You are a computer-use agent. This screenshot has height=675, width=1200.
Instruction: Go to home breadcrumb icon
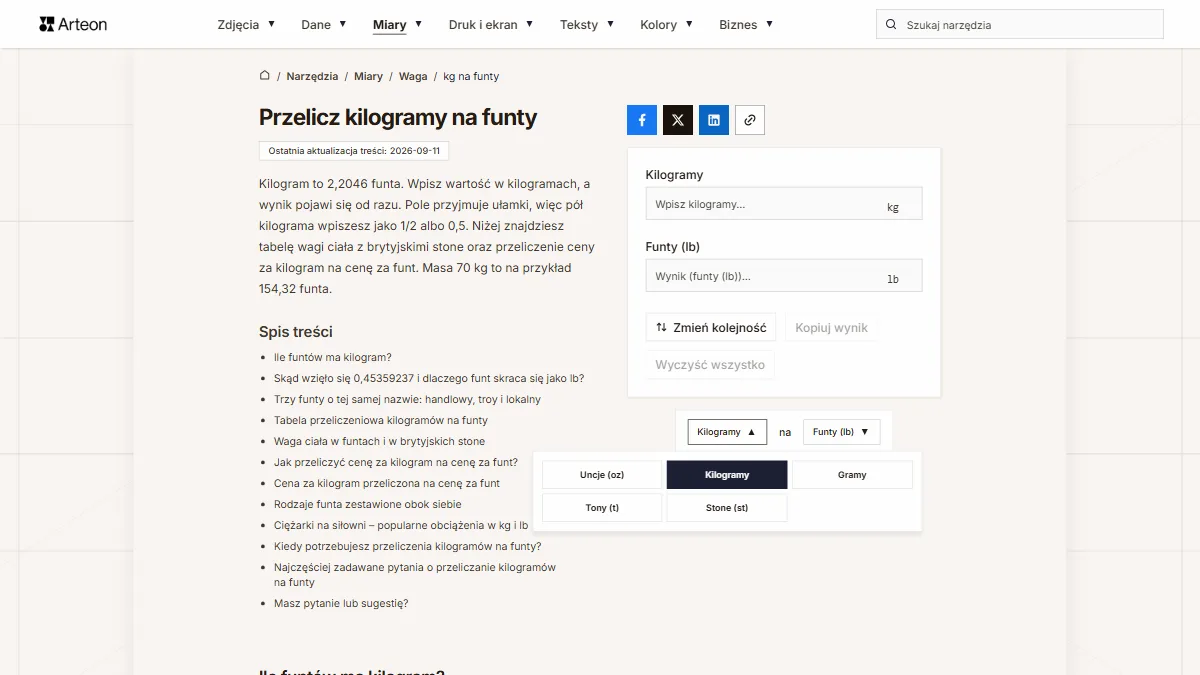click(265, 76)
